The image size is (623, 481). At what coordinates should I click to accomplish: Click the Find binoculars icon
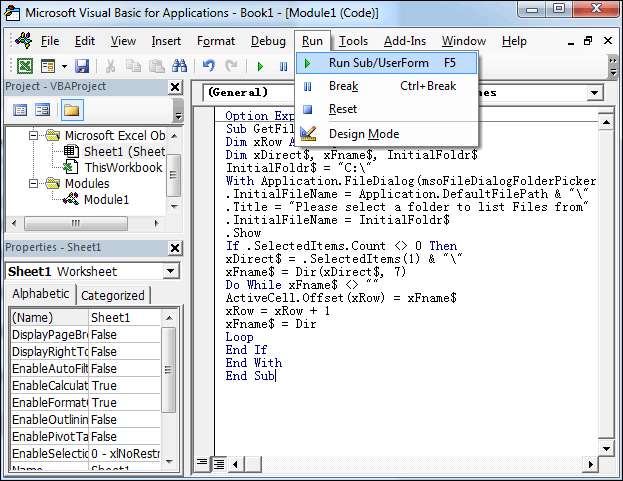[180, 66]
